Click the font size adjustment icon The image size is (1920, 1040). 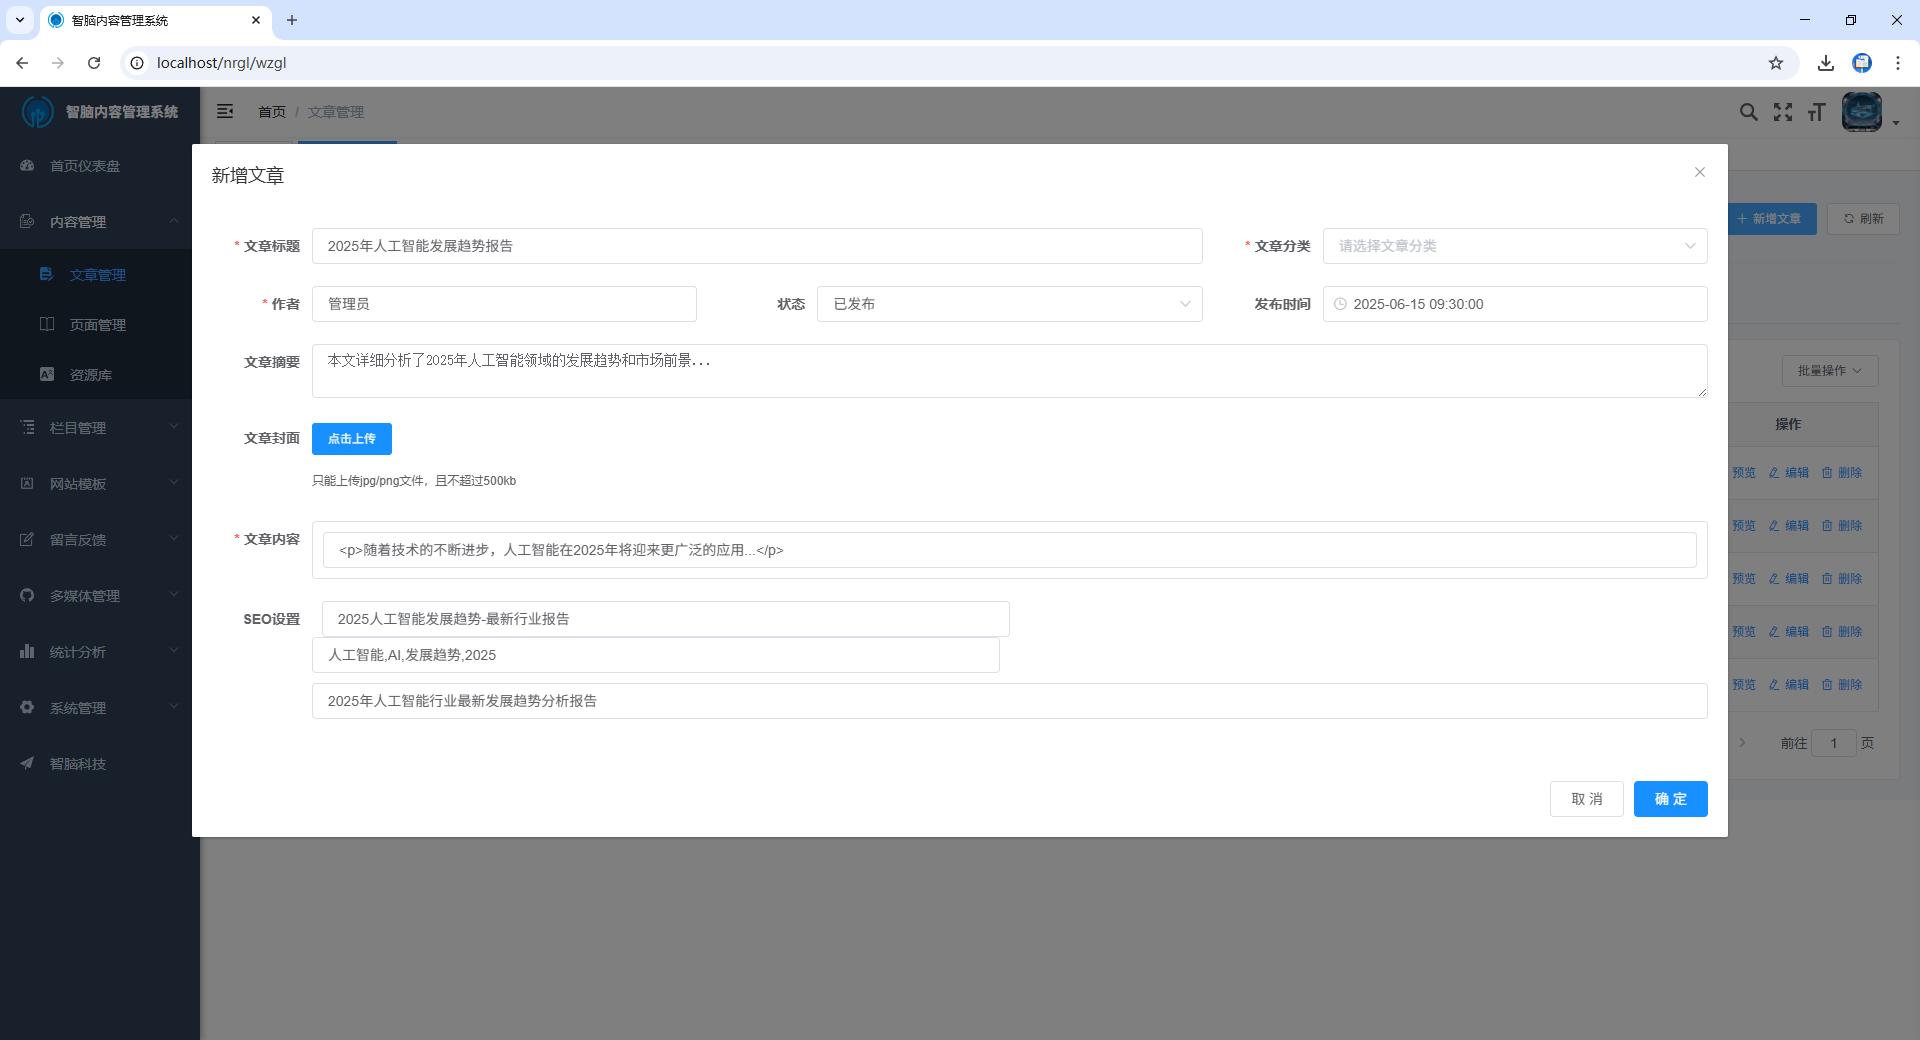click(1817, 112)
